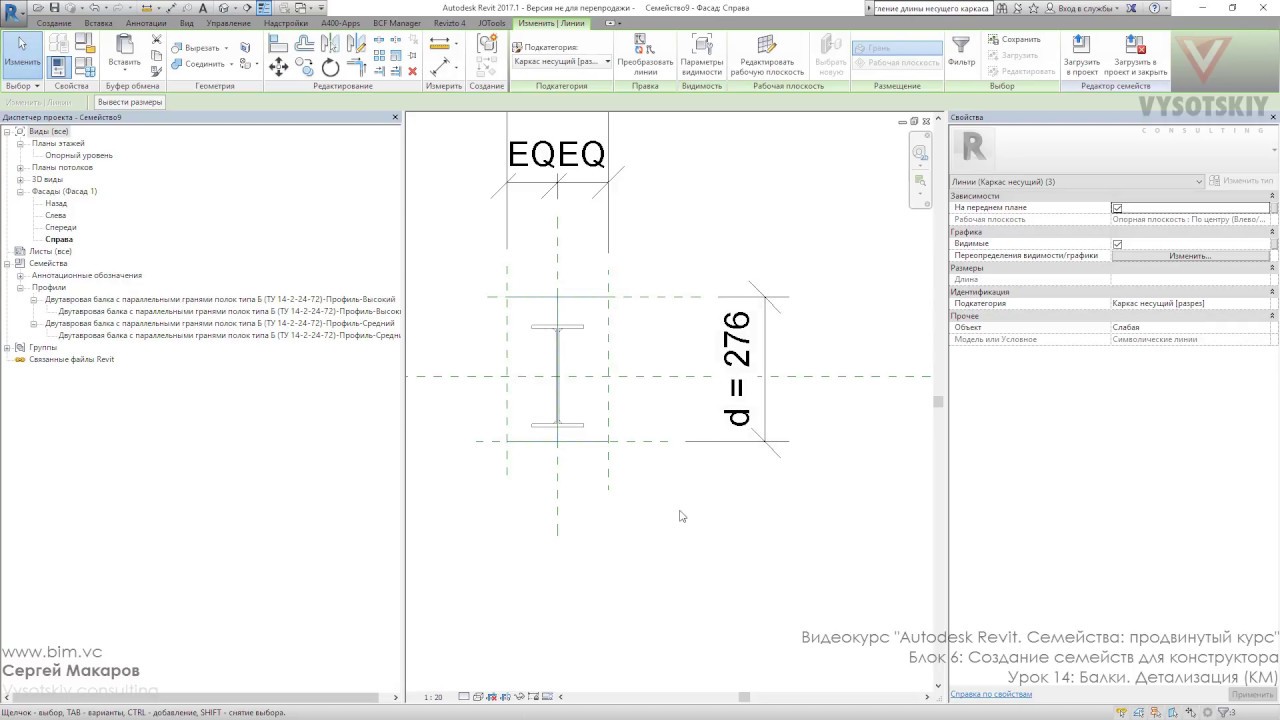Open the Создание ribbon tab

54,23
